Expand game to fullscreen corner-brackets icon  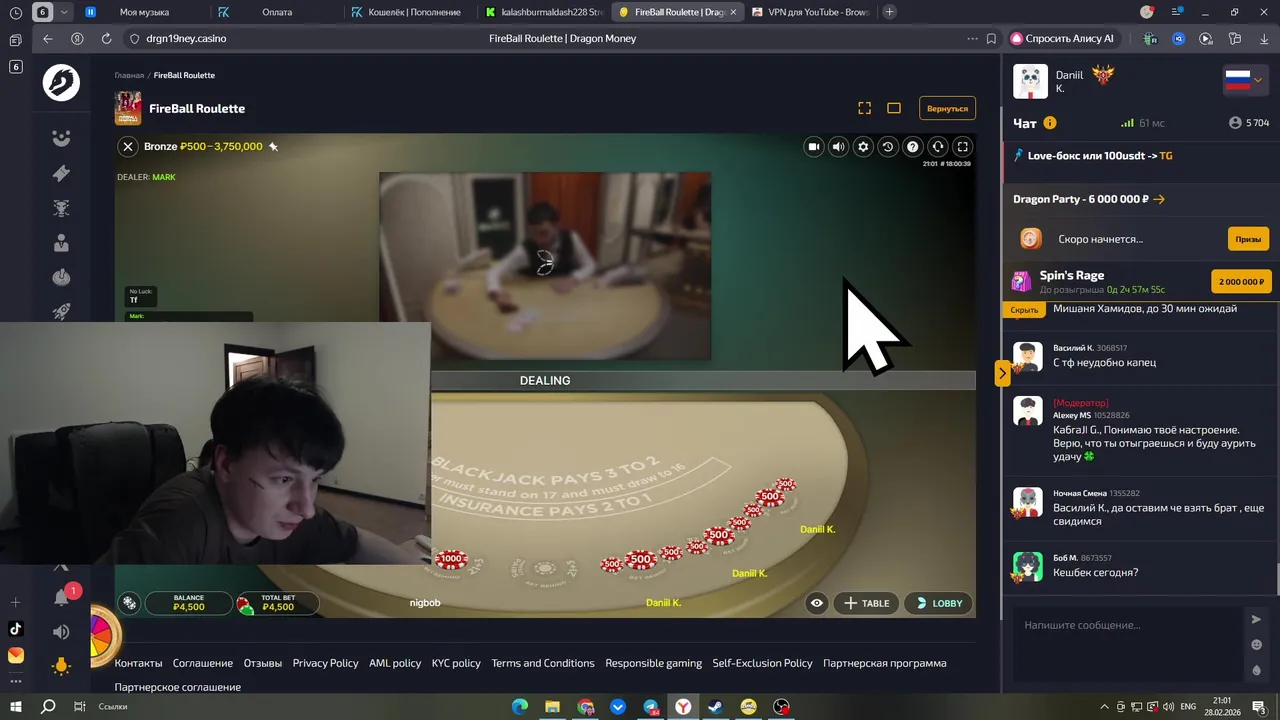[x=865, y=108]
